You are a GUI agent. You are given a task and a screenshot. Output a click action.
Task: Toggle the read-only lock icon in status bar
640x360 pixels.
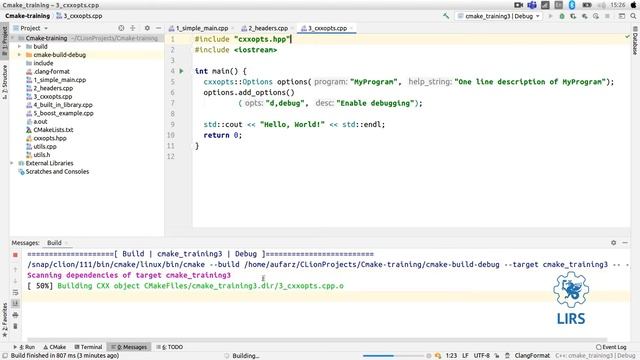tap(497, 356)
